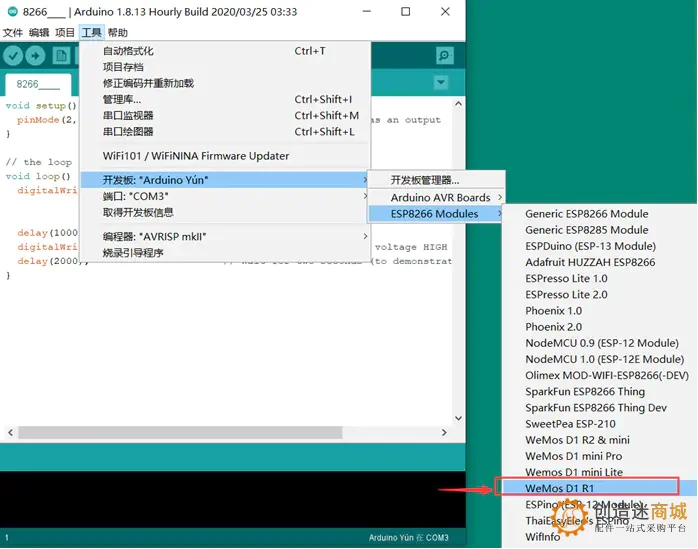This screenshot has height=549, width=698.
Task: Choose SparkFun ESP8266 Thing Dev
Action: point(599,407)
